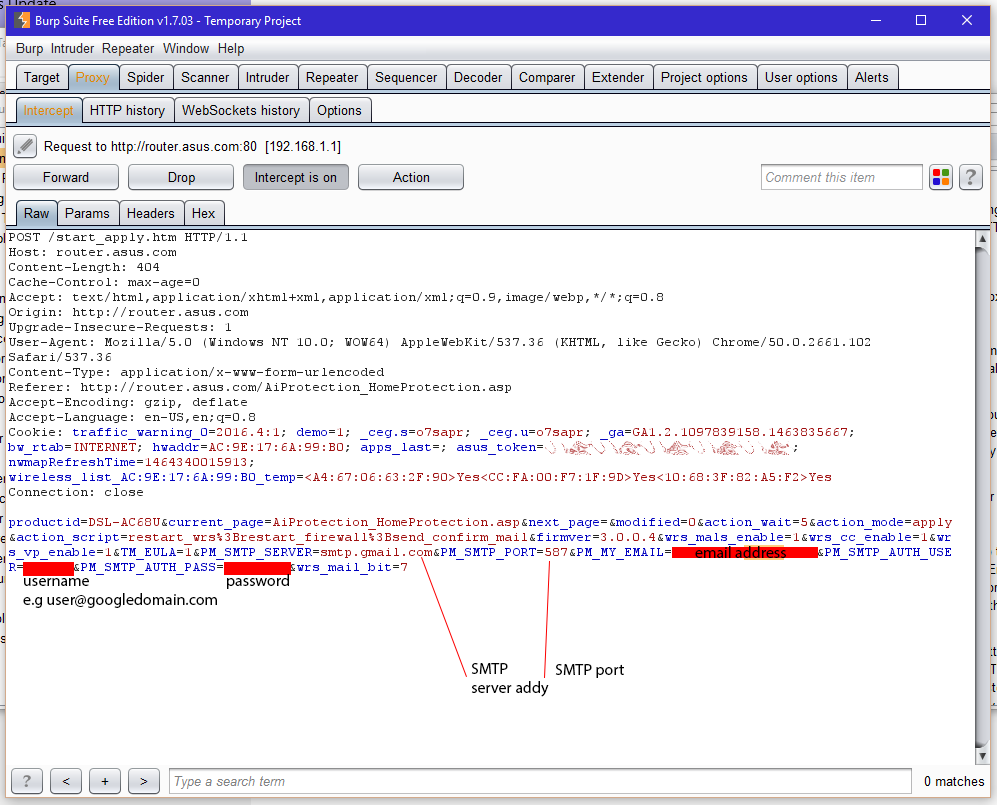The width and height of the screenshot is (997, 805).
Task: Click the search term input field
Action: tap(540, 781)
